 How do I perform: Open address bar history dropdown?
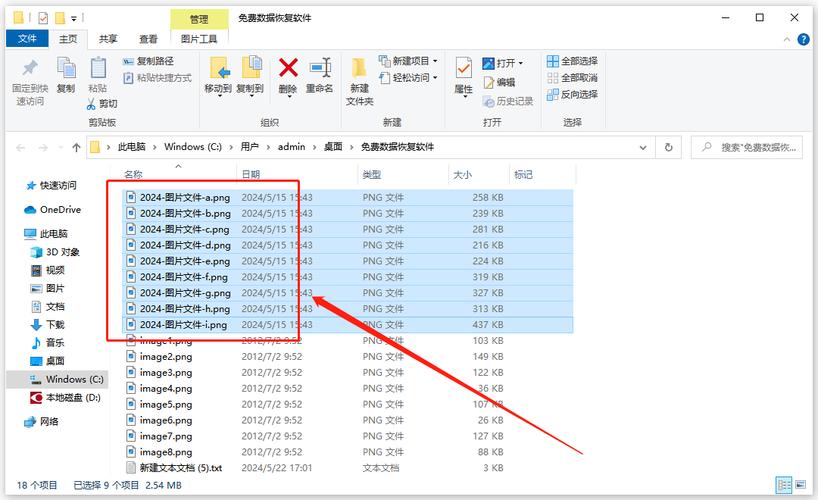(x=643, y=148)
